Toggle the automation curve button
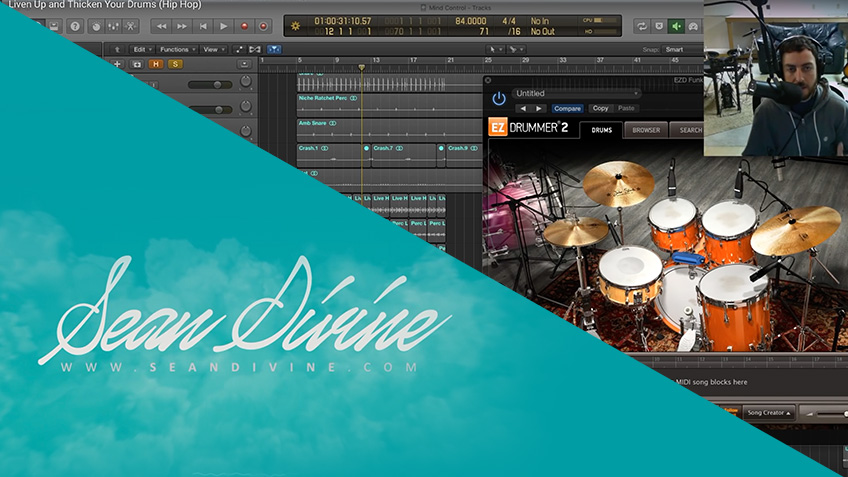 239,49
